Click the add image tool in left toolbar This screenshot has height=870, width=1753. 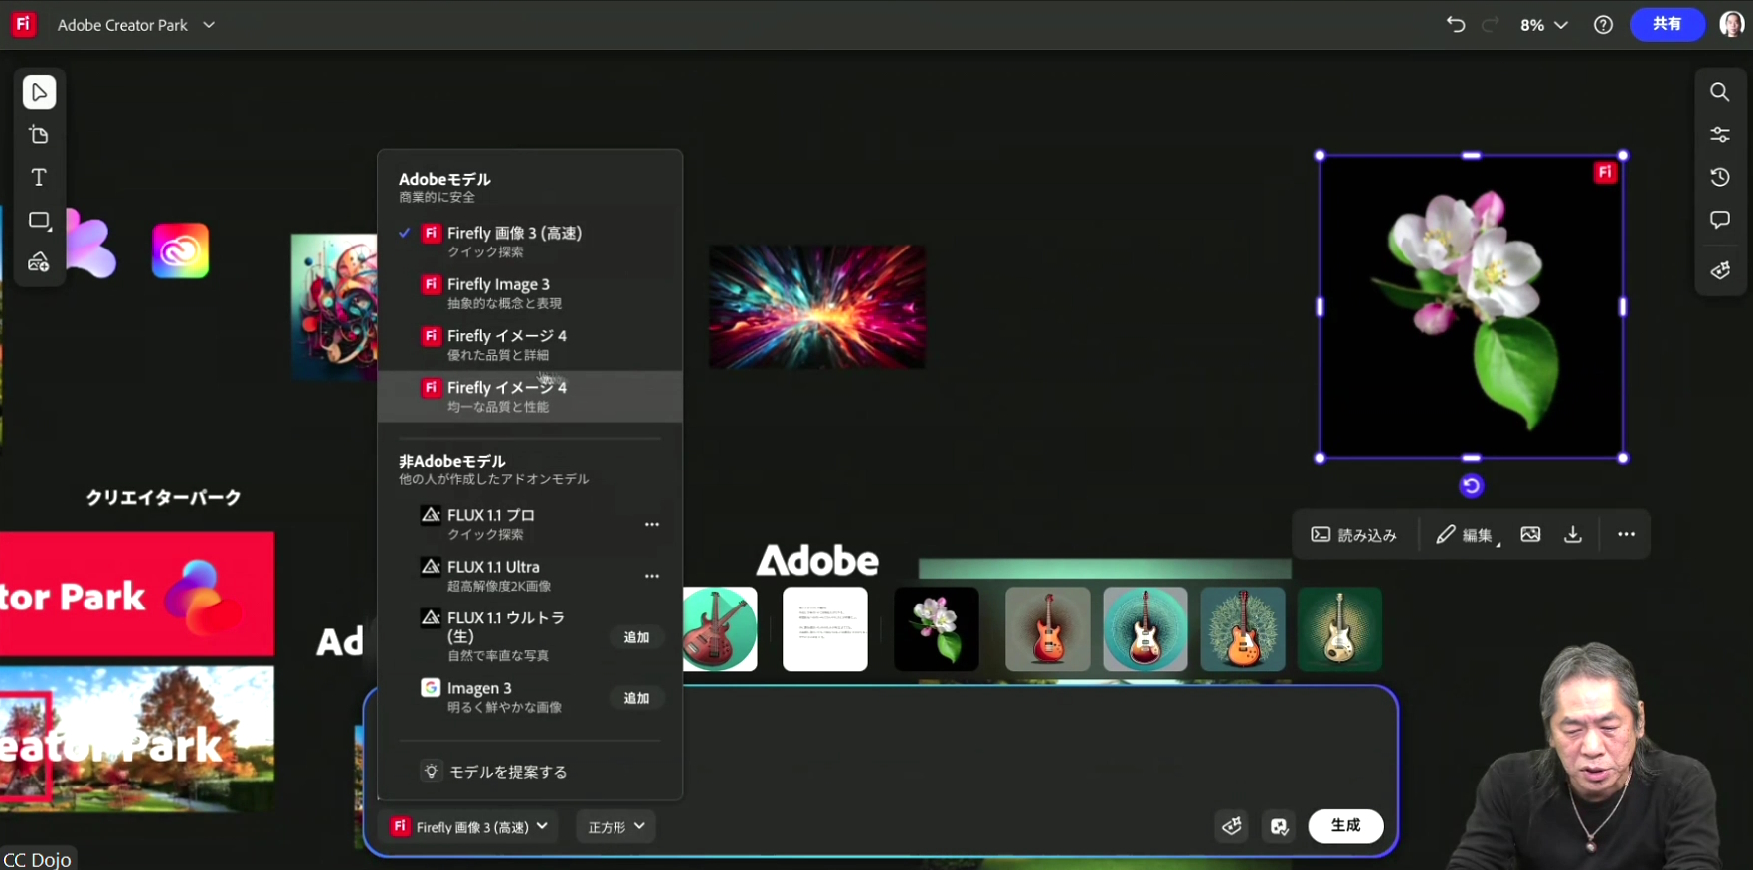(x=39, y=262)
